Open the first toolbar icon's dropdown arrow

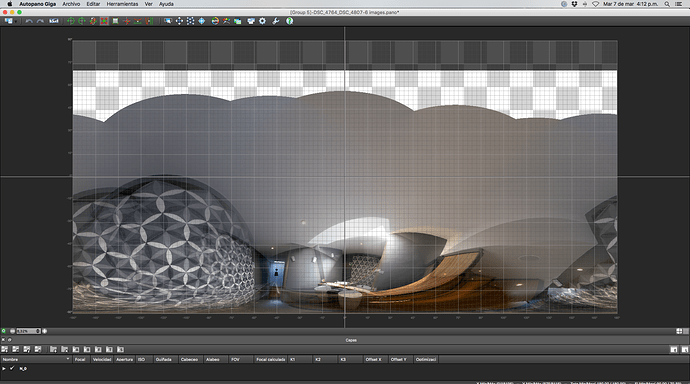[x=16, y=21]
